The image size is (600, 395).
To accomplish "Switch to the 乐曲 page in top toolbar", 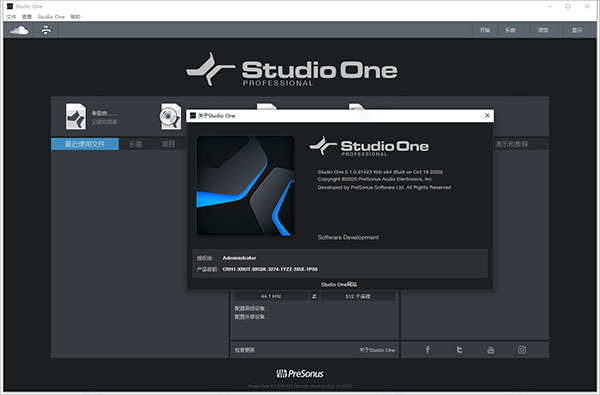I will 510,30.
